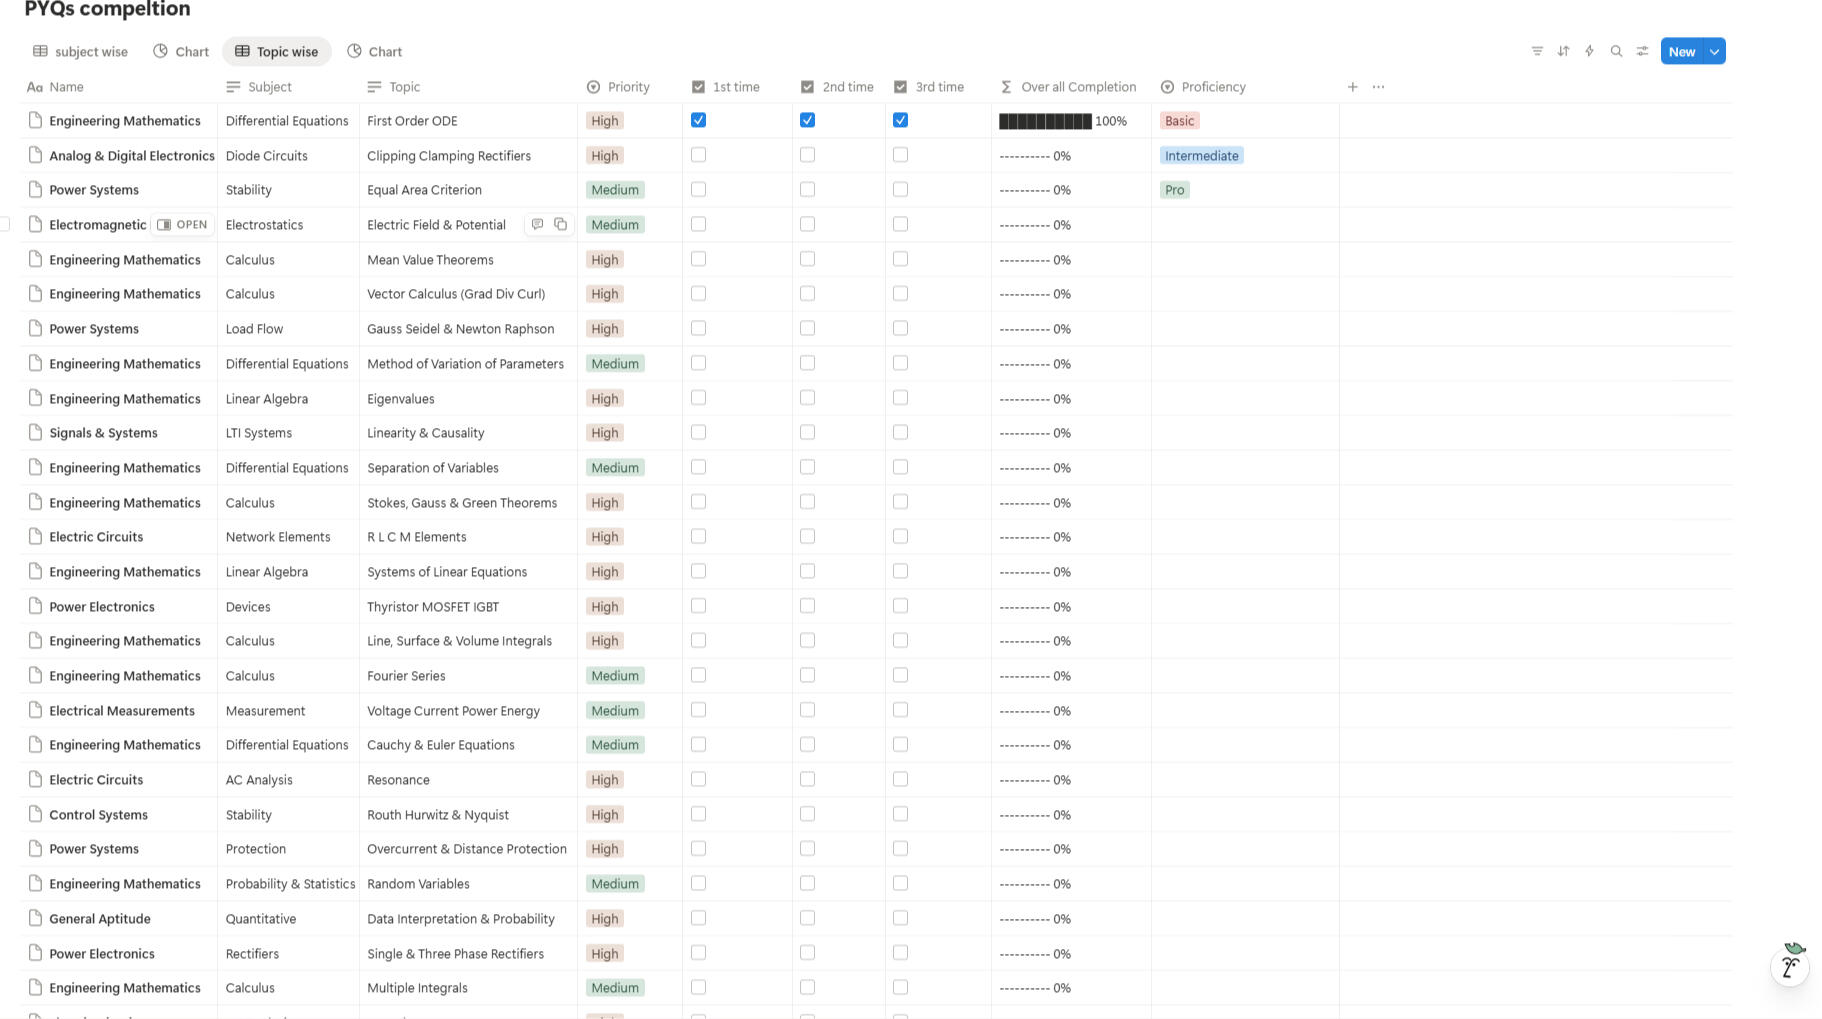Screen dimensions: 1822x1019
Task: Expand the New button dropdown arrow
Action: click(x=1715, y=51)
